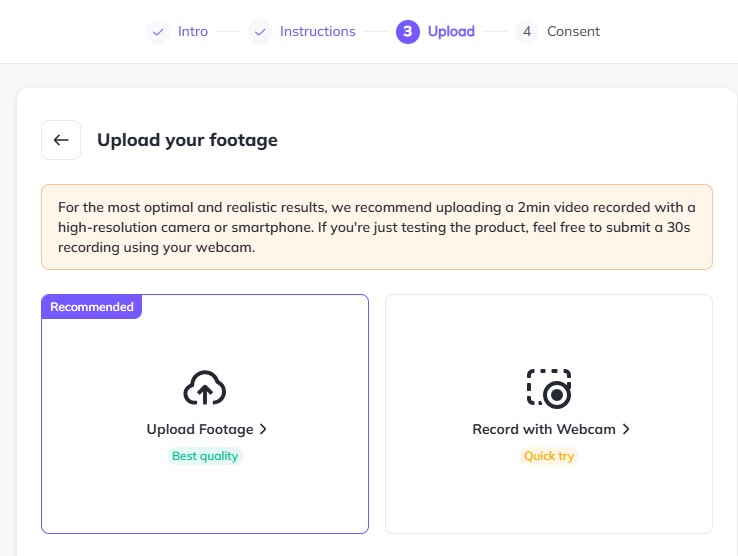The image size is (738, 556).
Task: Click the Instructions step checkmark icon
Action: click(x=260, y=32)
